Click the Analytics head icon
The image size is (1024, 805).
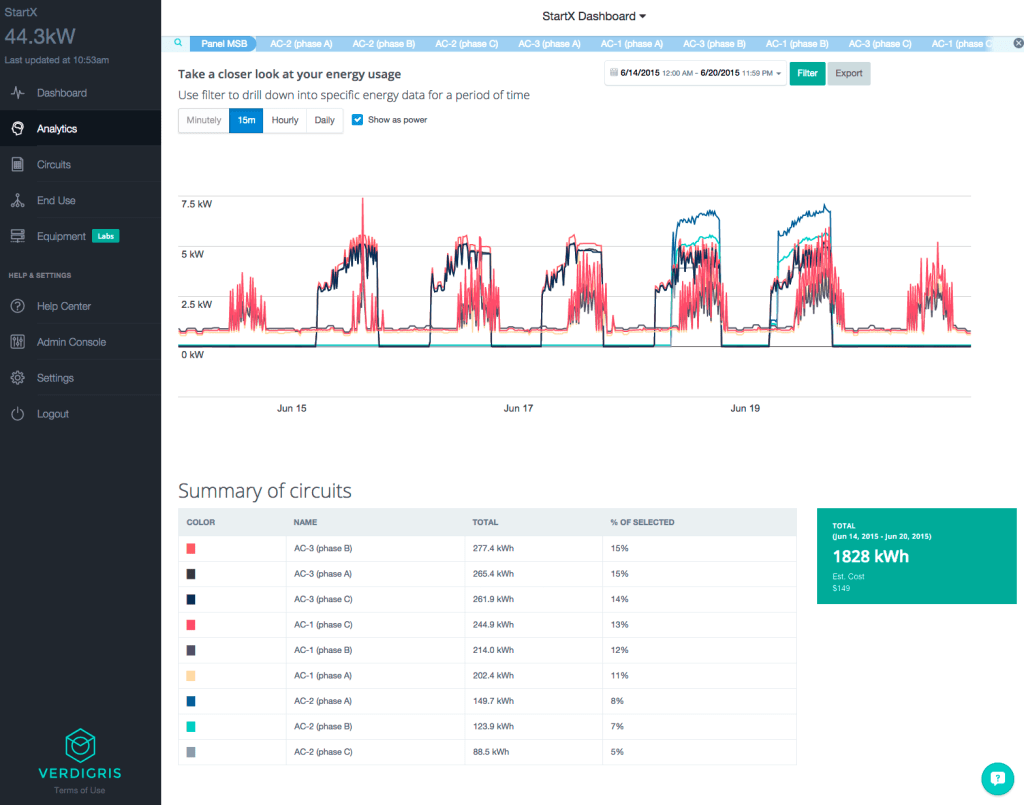tap(17, 129)
